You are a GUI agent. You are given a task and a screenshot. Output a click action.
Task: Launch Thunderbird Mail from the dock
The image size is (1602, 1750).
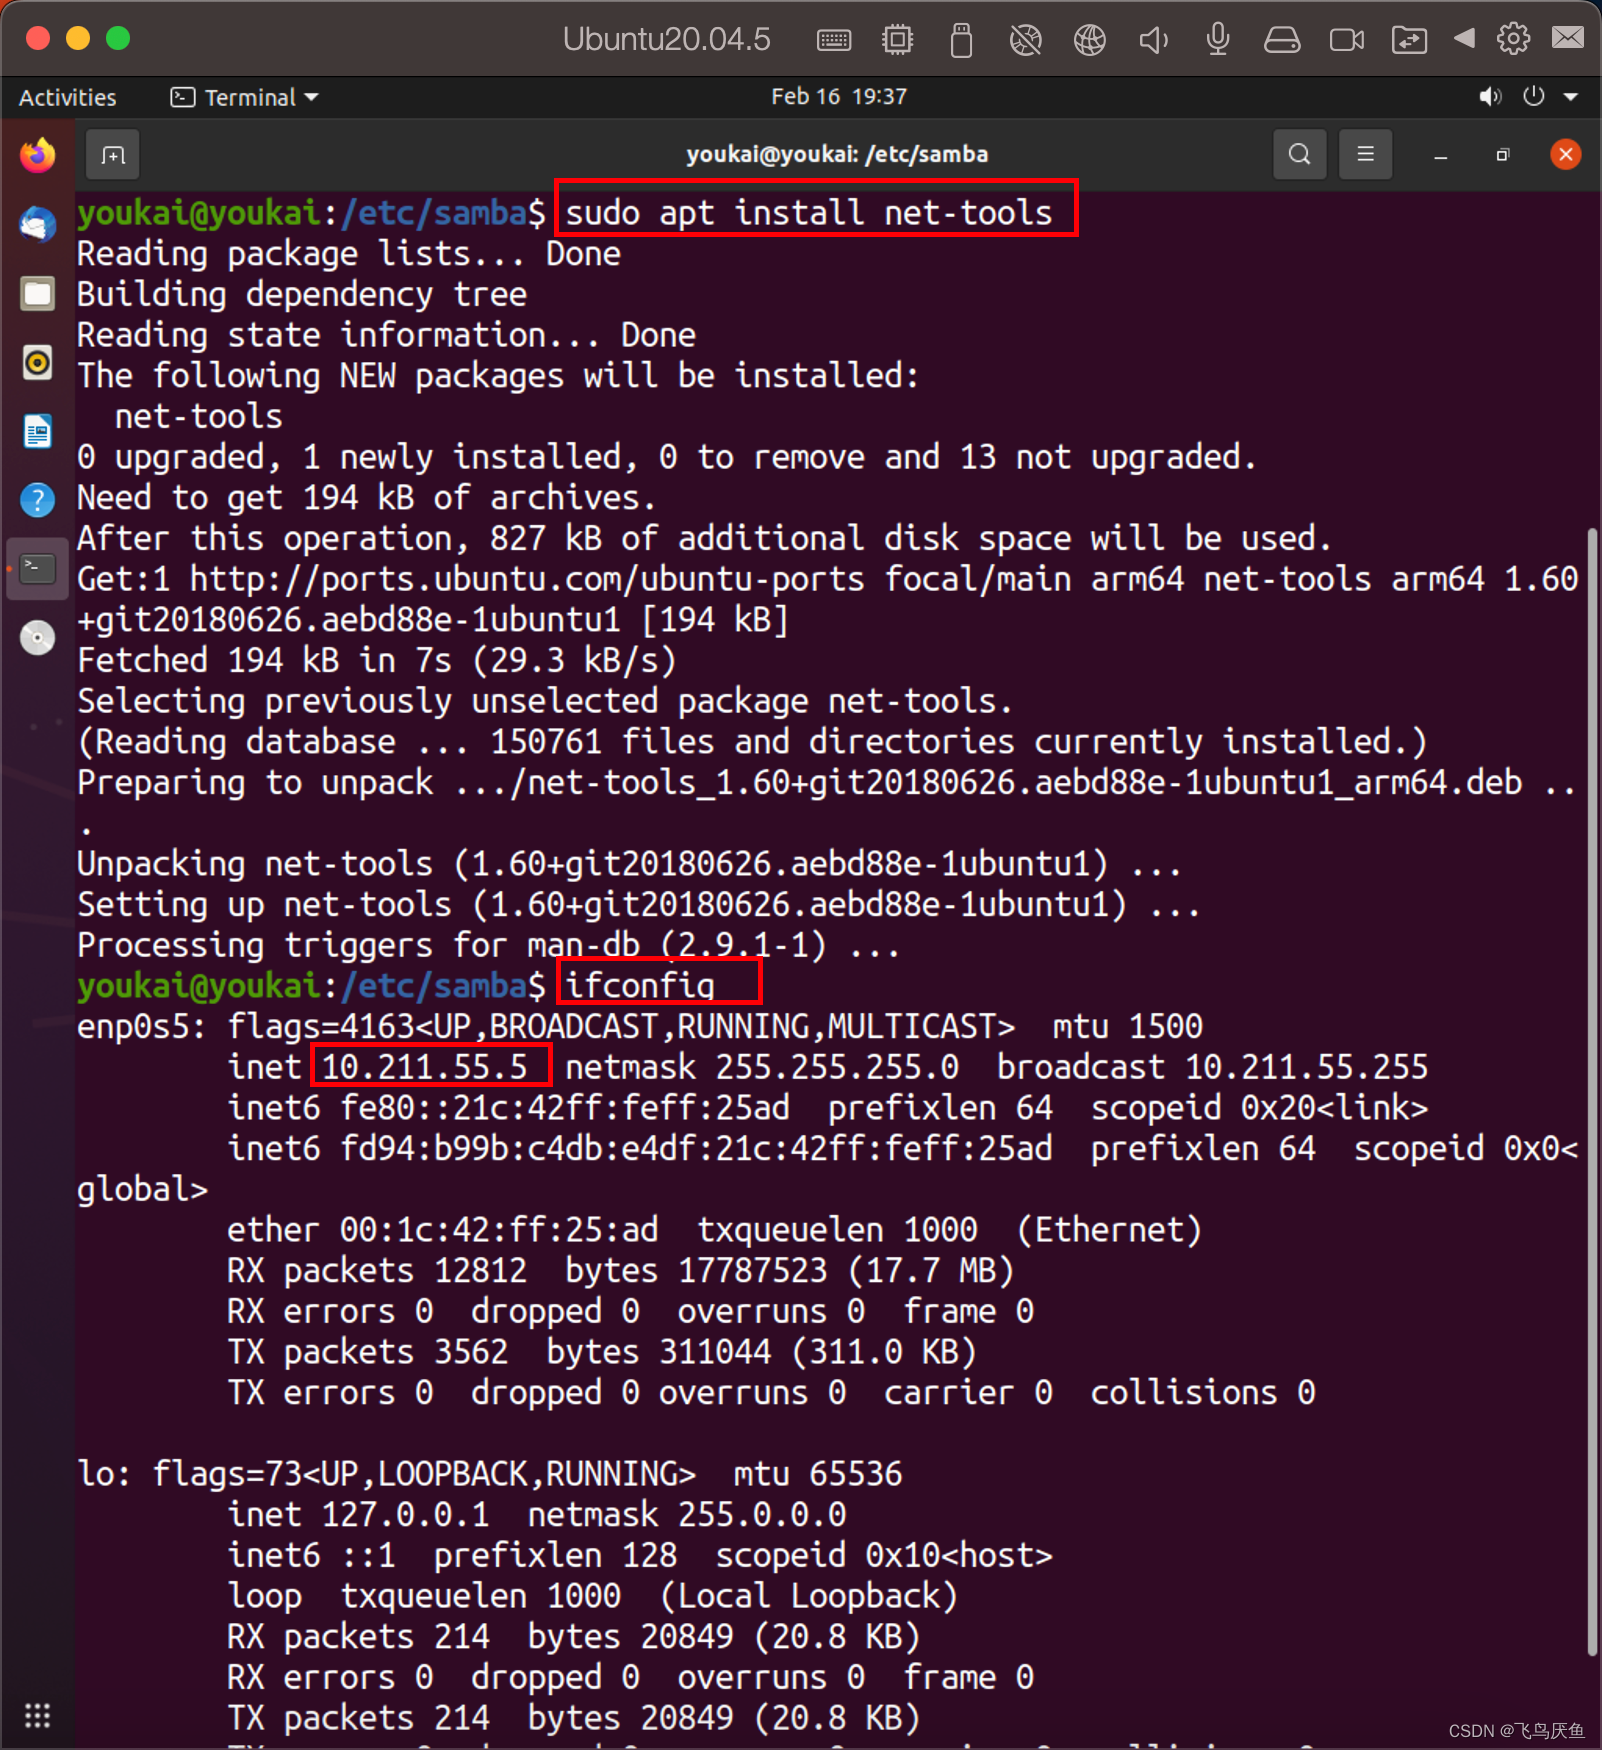38,224
